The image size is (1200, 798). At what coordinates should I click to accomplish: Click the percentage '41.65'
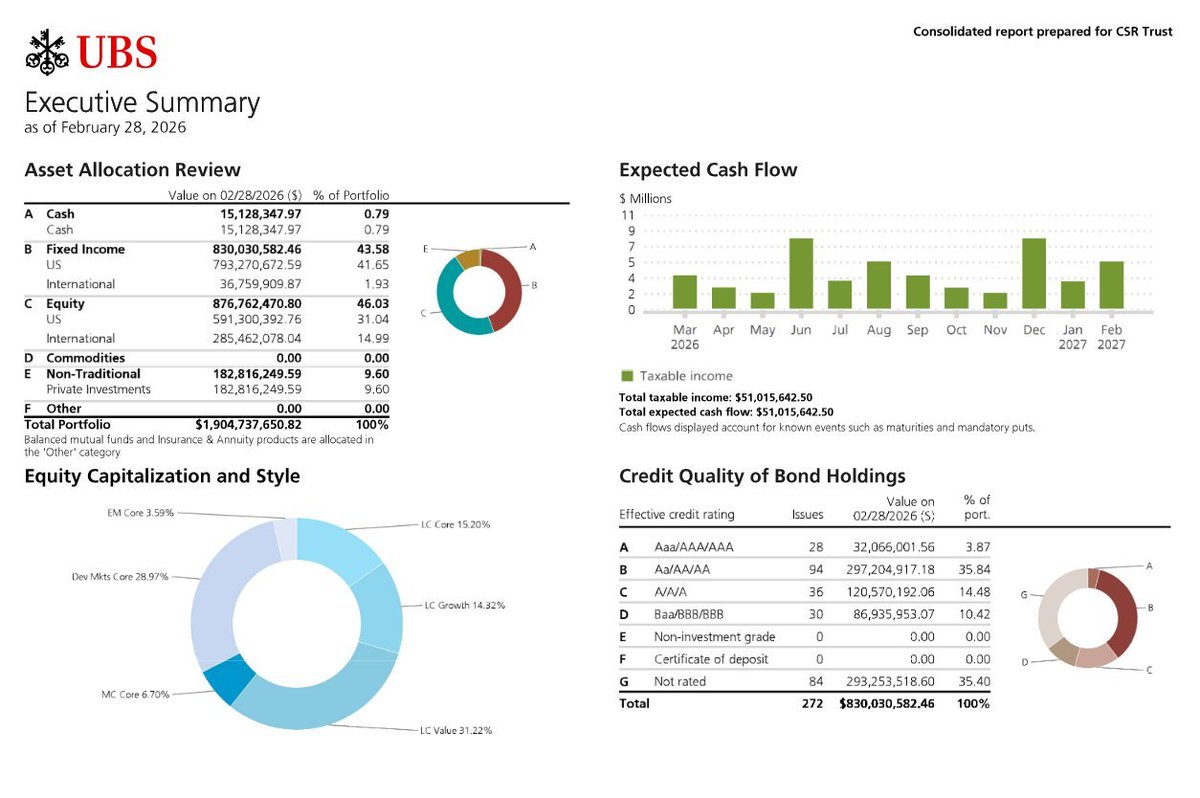[375, 265]
